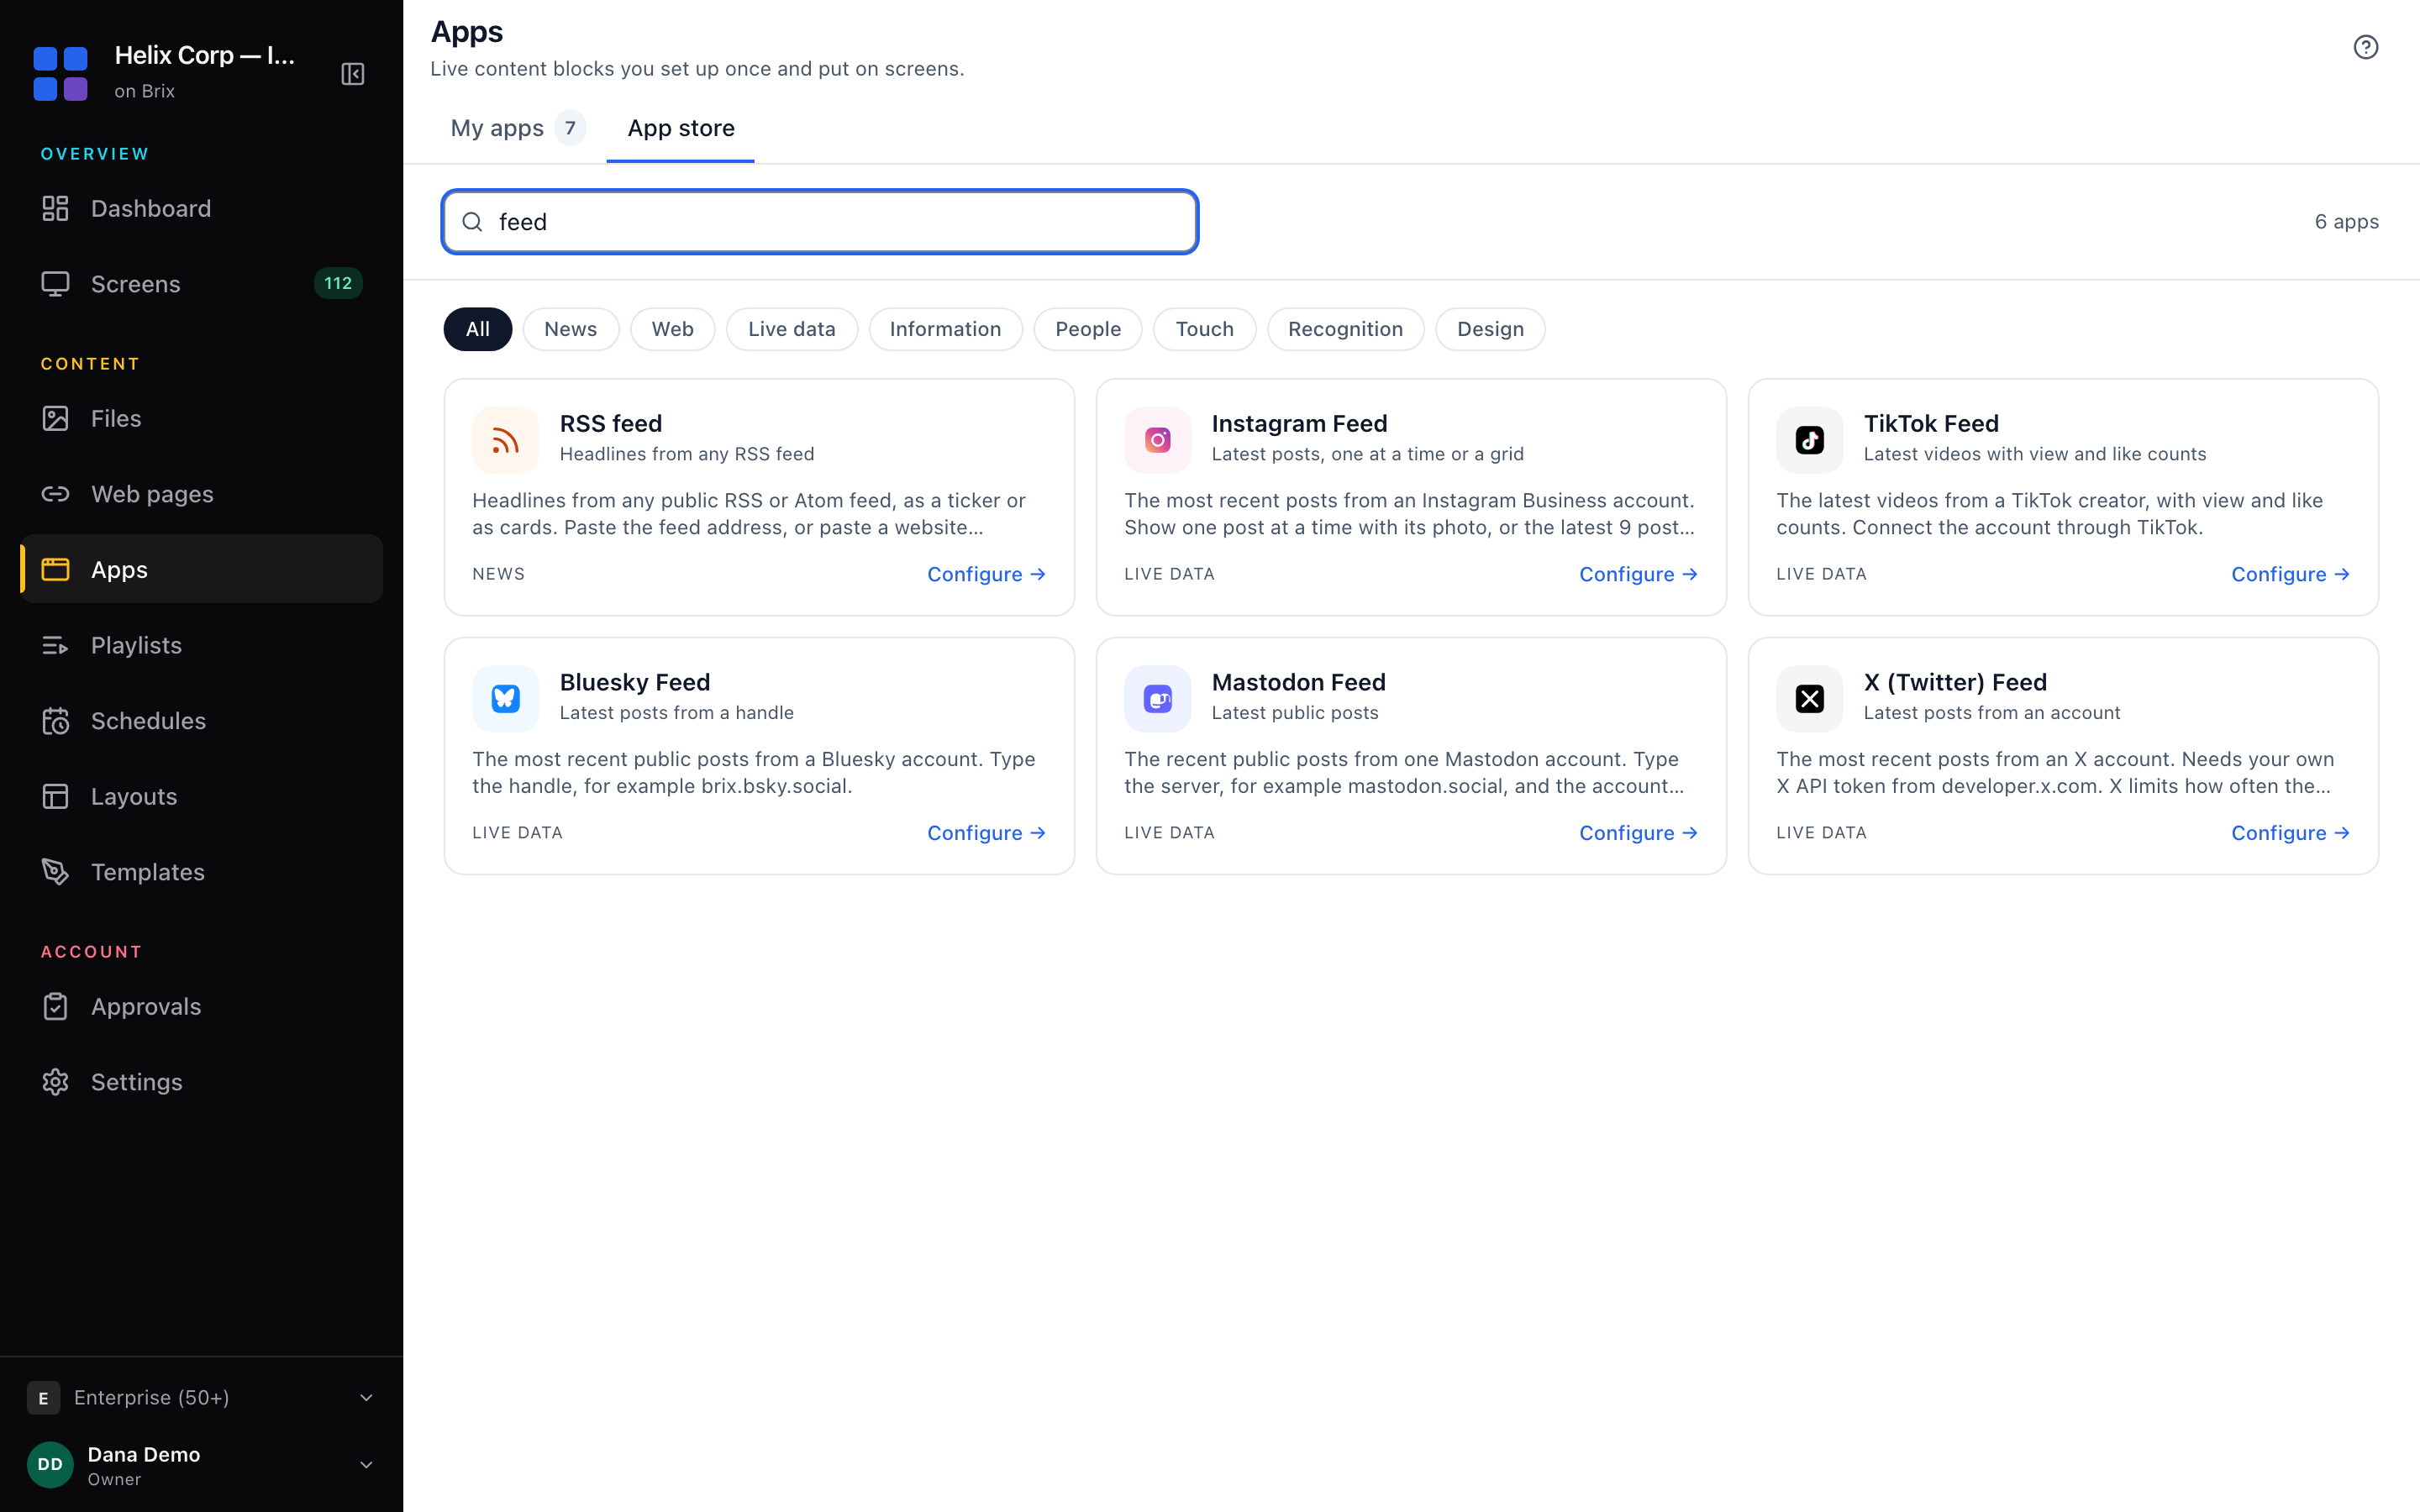
Task: Click the TikTok Feed app icon
Action: [x=1809, y=440]
